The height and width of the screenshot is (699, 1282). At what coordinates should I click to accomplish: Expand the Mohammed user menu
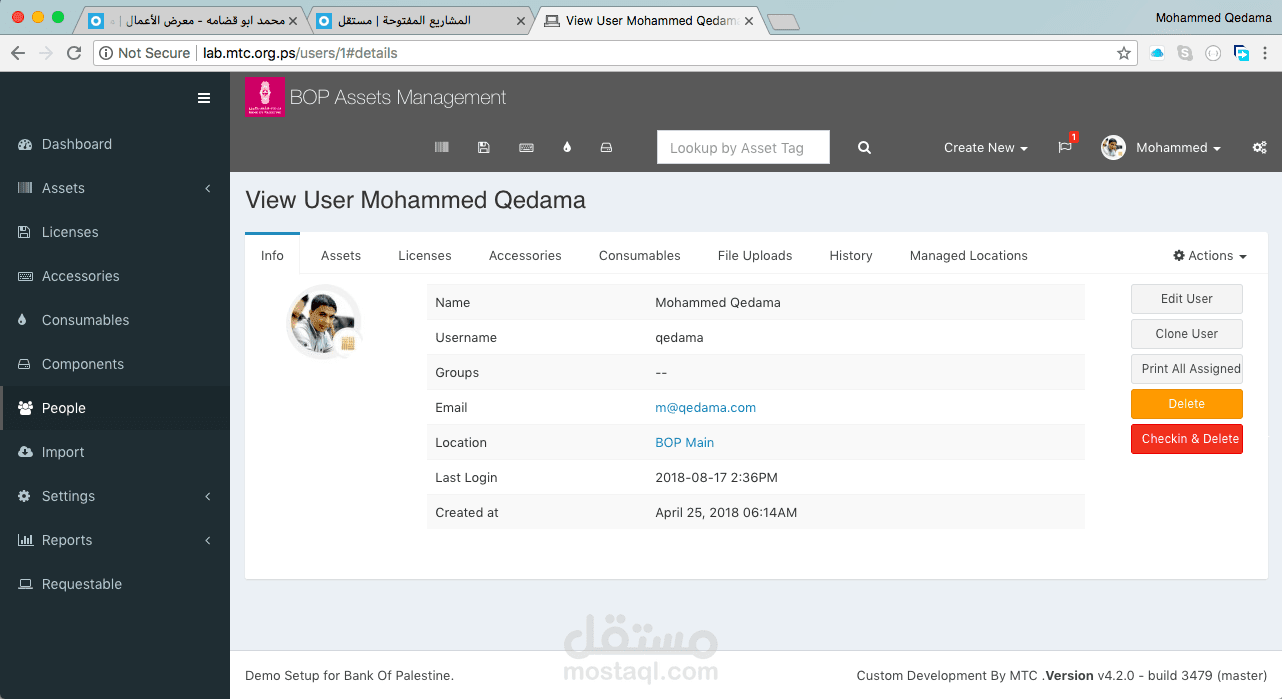click(1177, 147)
